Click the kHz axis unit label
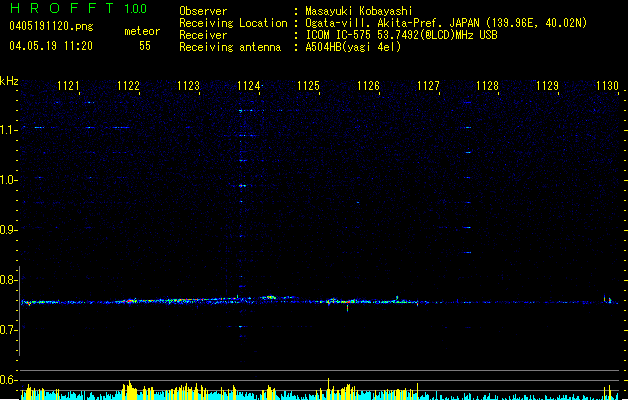This screenshot has width=629, height=400. pyautogui.click(x=9, y=81)
